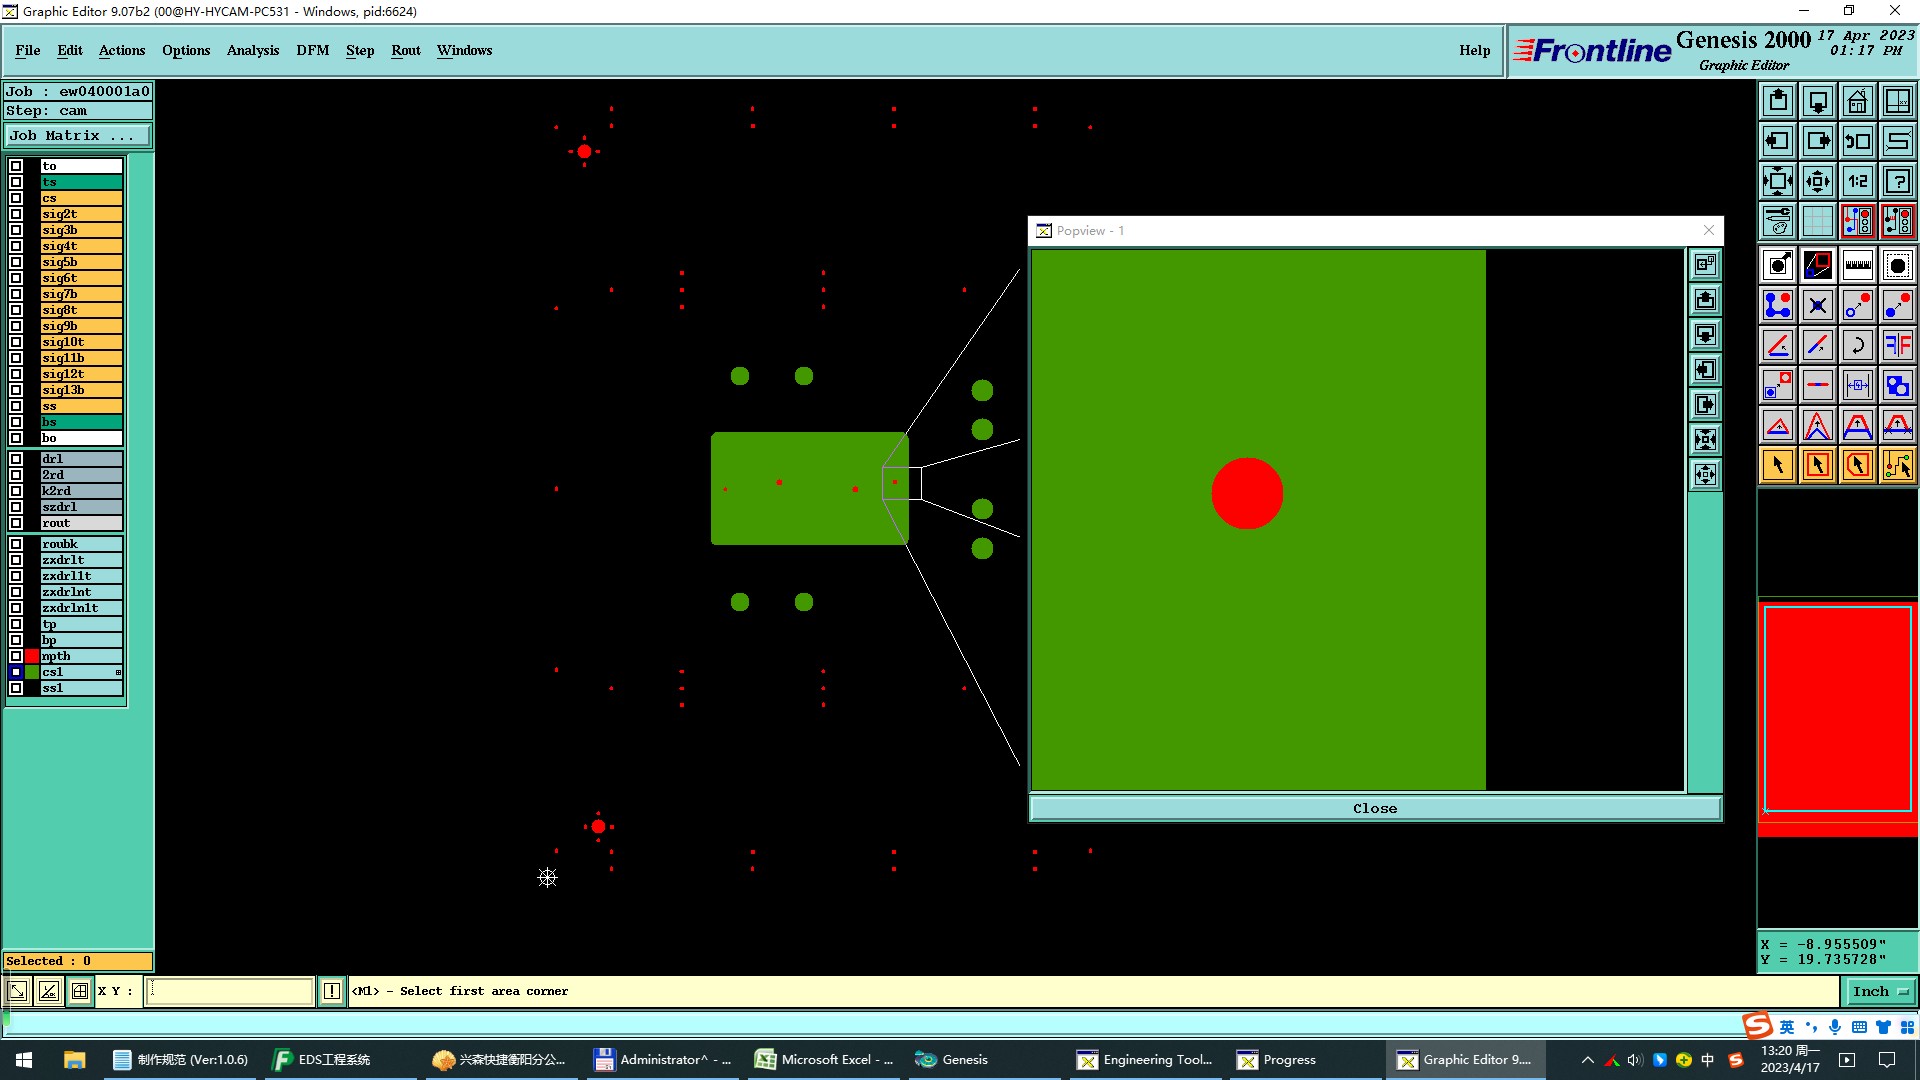
Task: Toggle checkbox for the mpth layer
Action: pyautogui.click(x=16, y=656)
